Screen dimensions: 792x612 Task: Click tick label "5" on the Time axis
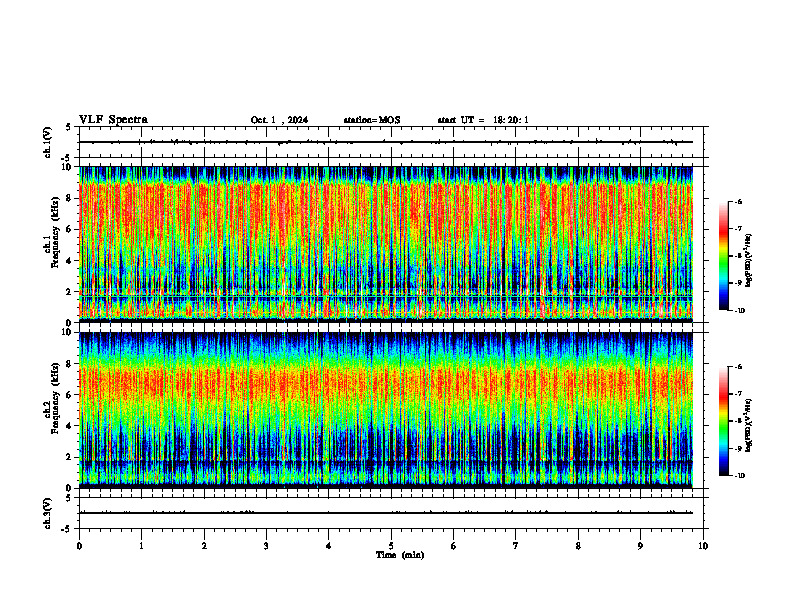click(391, 546)
